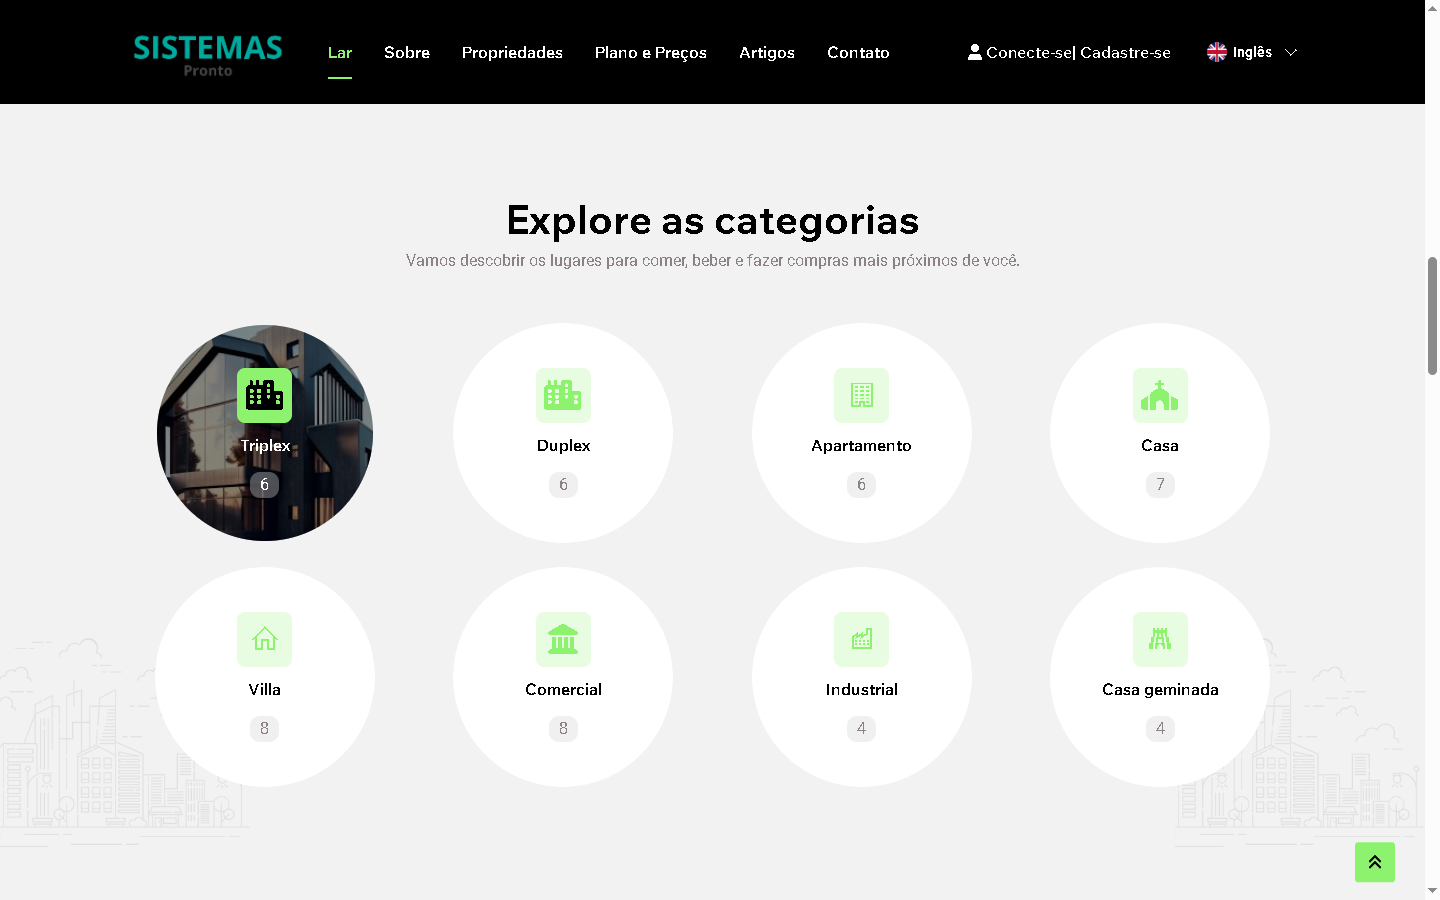This screenshot has width=1440, height=900.
Task: Go to the Sobre menu item
Action: coord(407,52)
